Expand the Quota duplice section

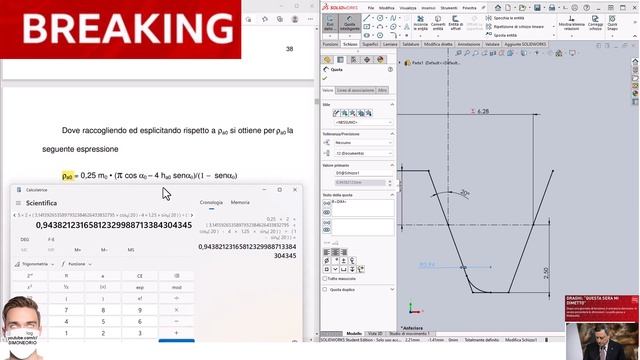(x=392, y=289)
